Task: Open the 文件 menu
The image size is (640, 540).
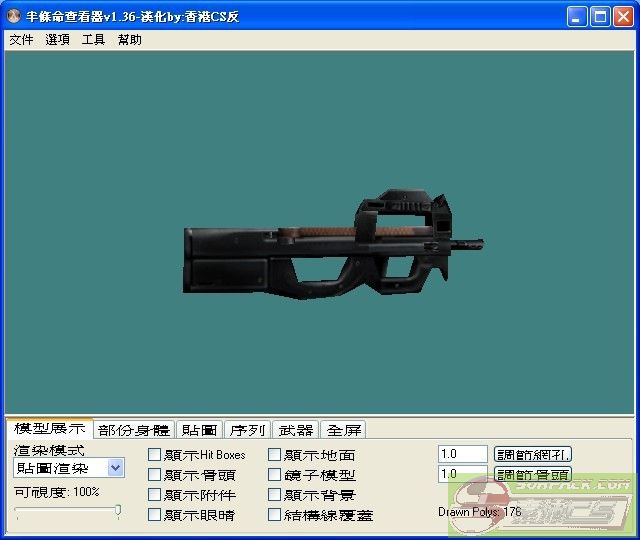Action: click(x=21, y=40)
